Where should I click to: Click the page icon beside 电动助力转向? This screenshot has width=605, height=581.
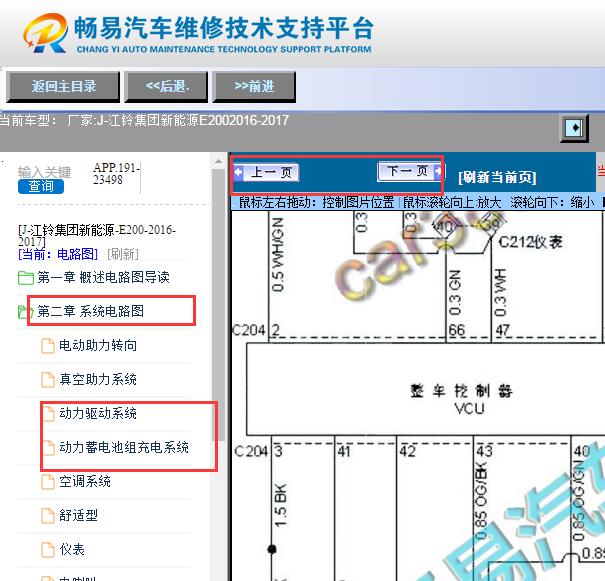click(x=48, y=346)
